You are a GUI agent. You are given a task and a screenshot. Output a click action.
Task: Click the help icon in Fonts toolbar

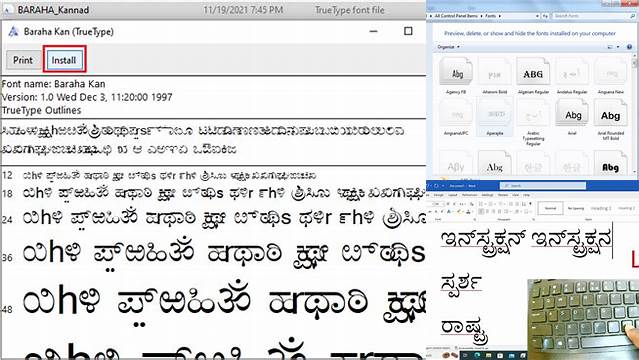(x=629, y=47)
